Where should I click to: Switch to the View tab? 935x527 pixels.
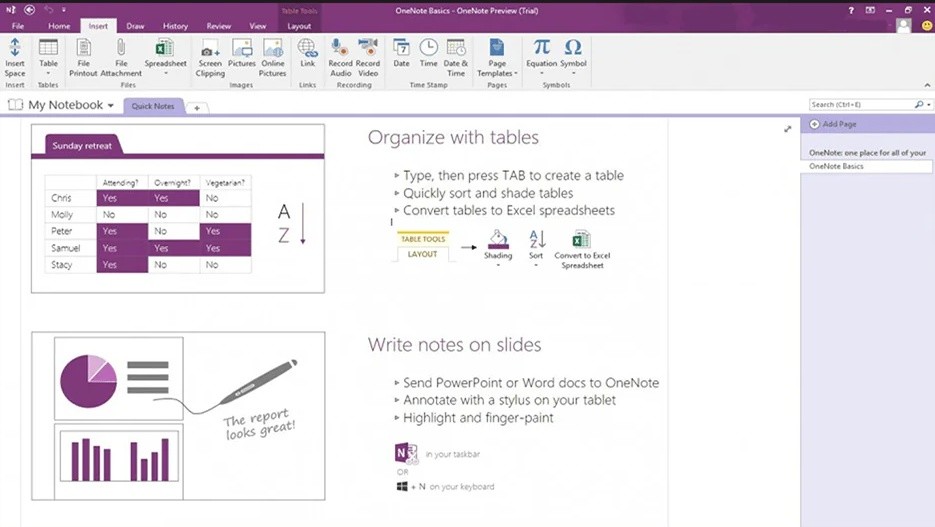[258, 26]
